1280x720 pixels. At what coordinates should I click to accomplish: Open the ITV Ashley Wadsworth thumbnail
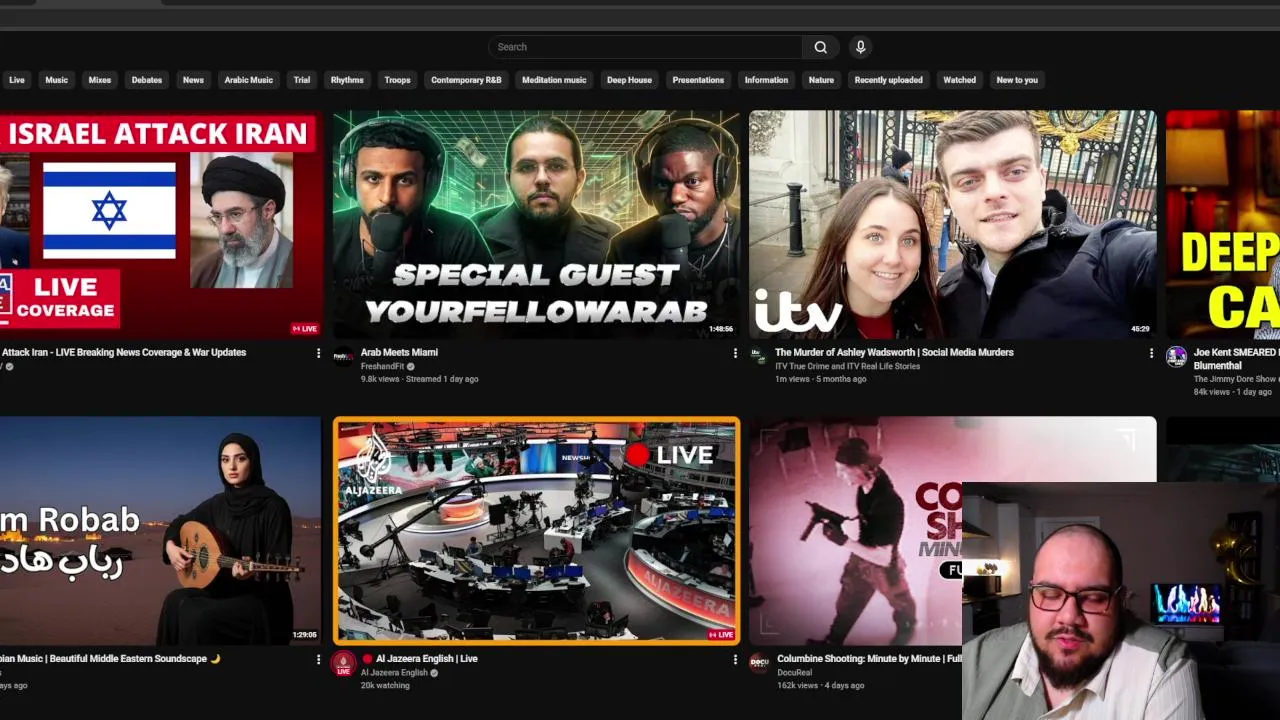(x=952, y=224)
